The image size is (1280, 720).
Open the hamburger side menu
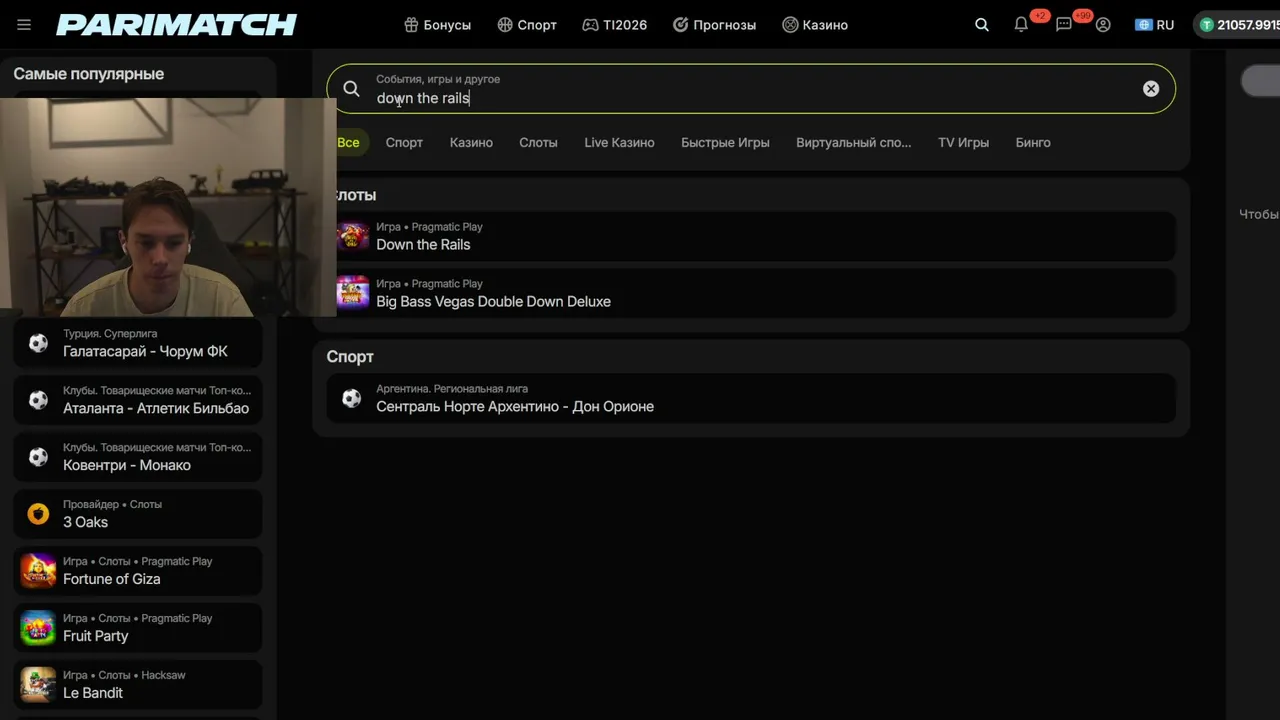(x=24, y=25)
